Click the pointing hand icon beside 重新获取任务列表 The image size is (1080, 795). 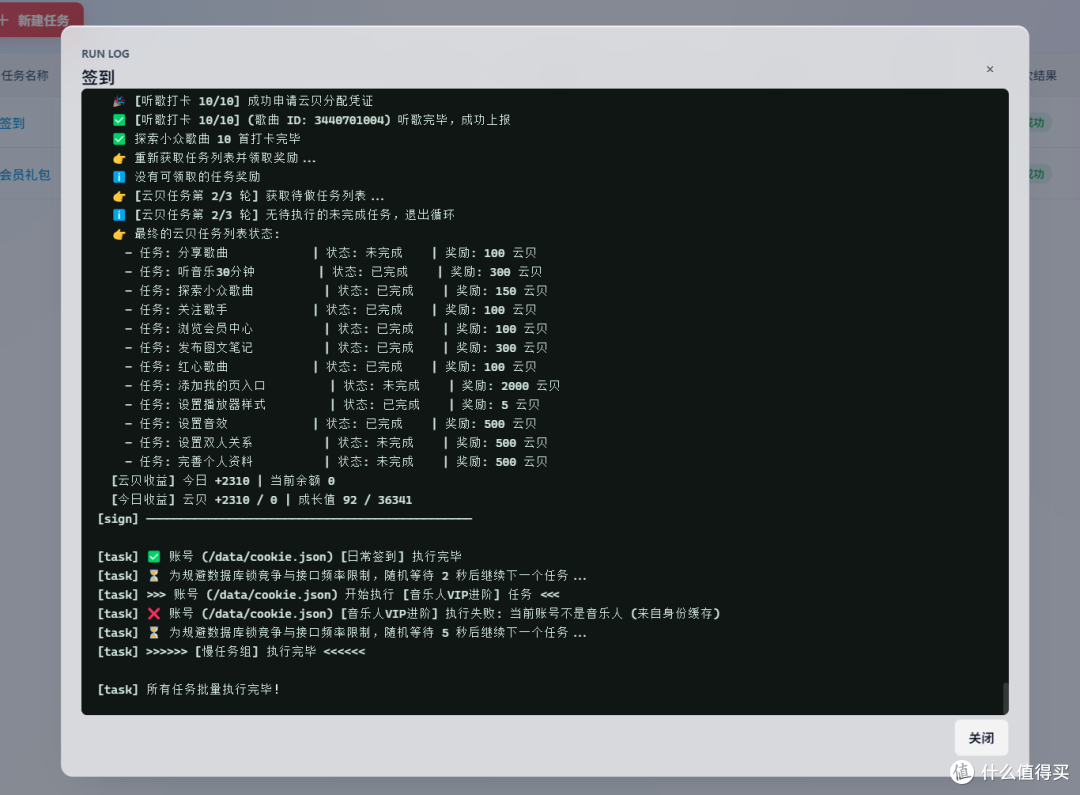point(119,158)
